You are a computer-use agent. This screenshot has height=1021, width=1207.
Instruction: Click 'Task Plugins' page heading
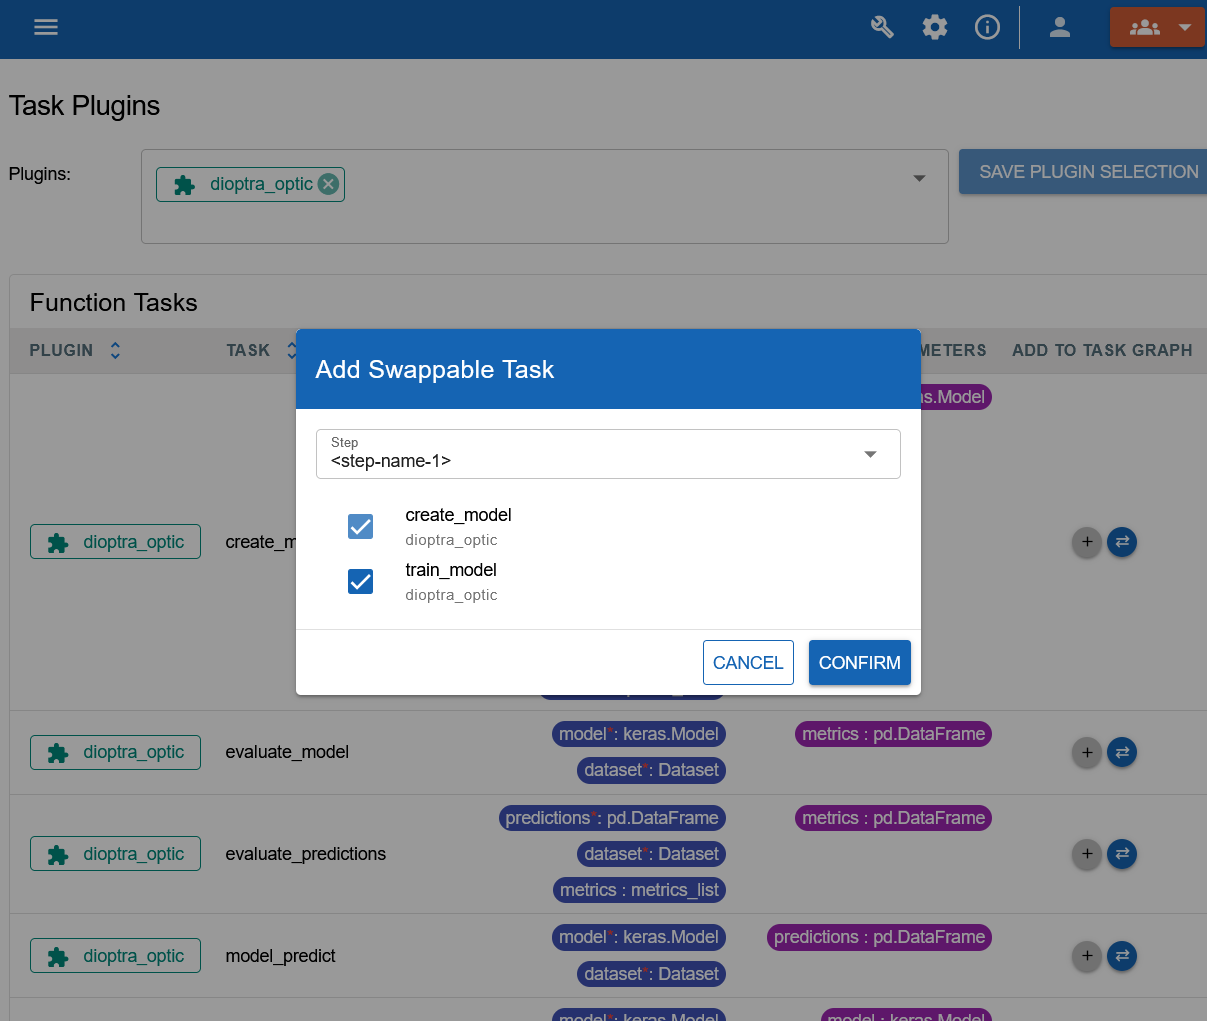[84, 106]
